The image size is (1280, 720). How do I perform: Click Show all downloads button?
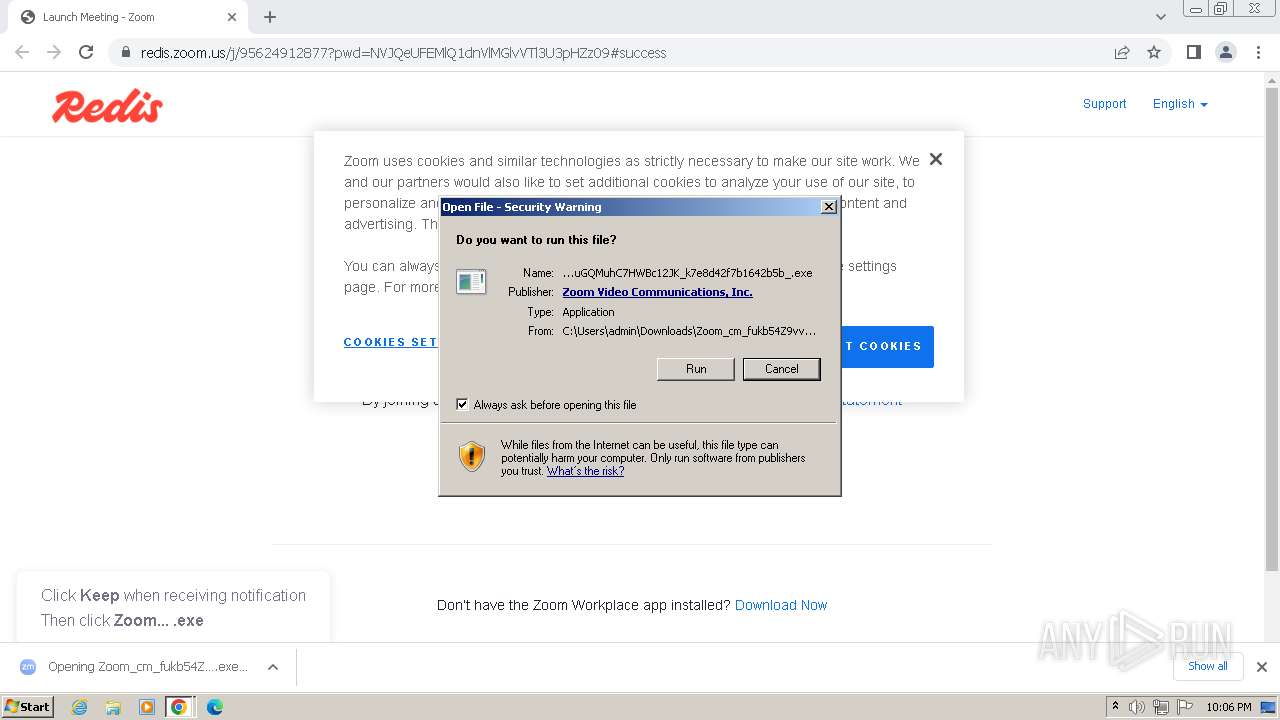(x=1208, y=666)
